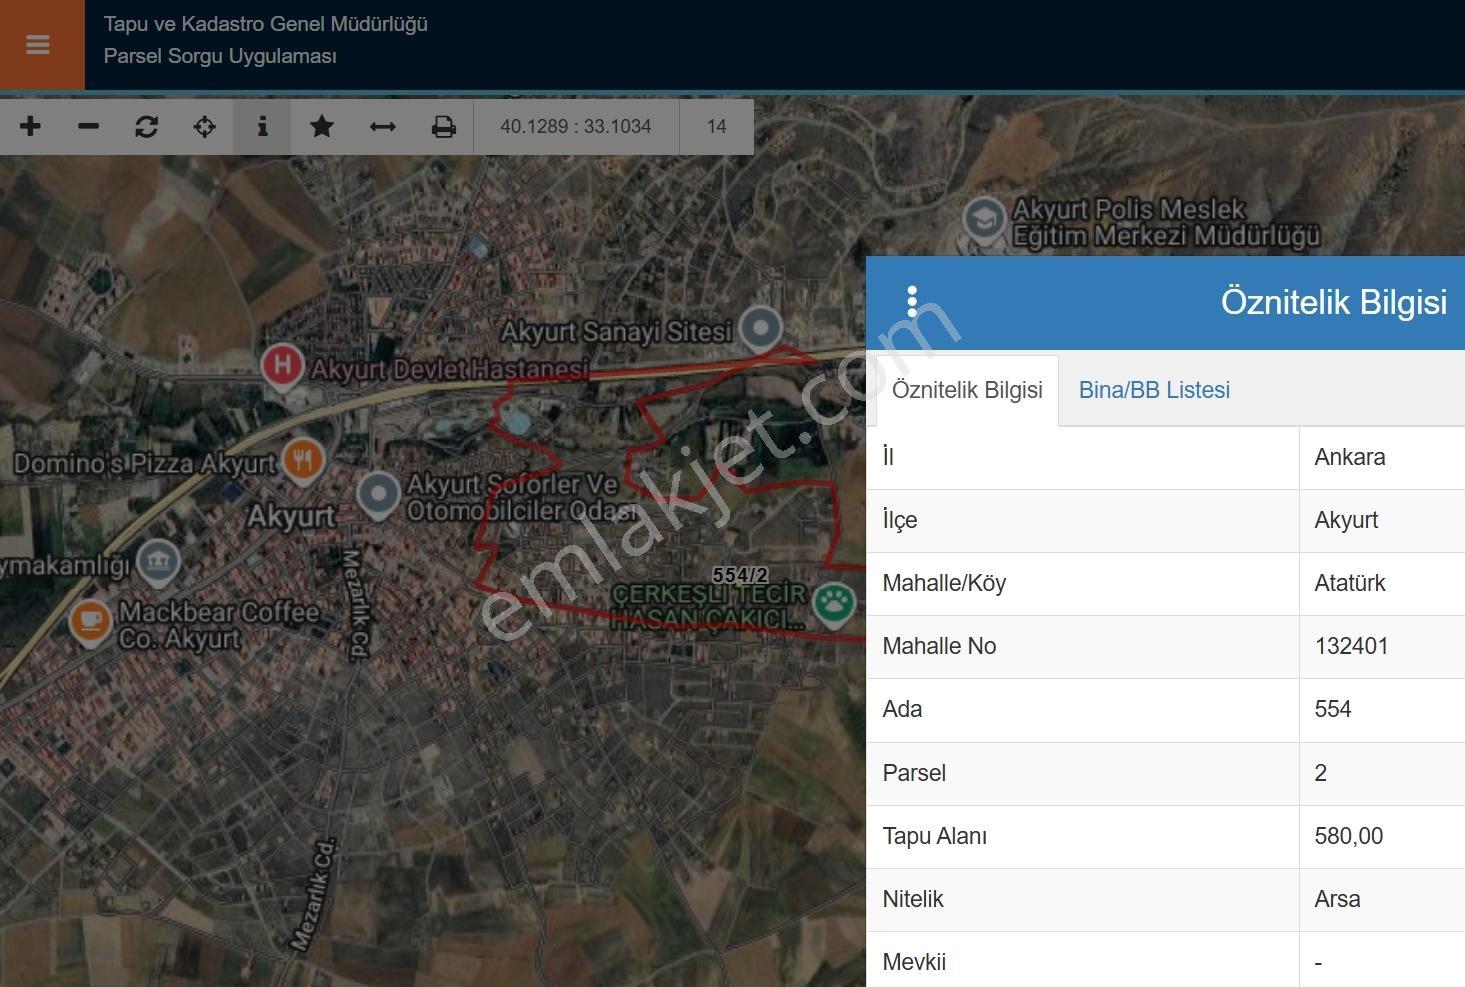Open favorites with the star icon
The width and height of the screenshot is (1465, 987).
(321, 126)
